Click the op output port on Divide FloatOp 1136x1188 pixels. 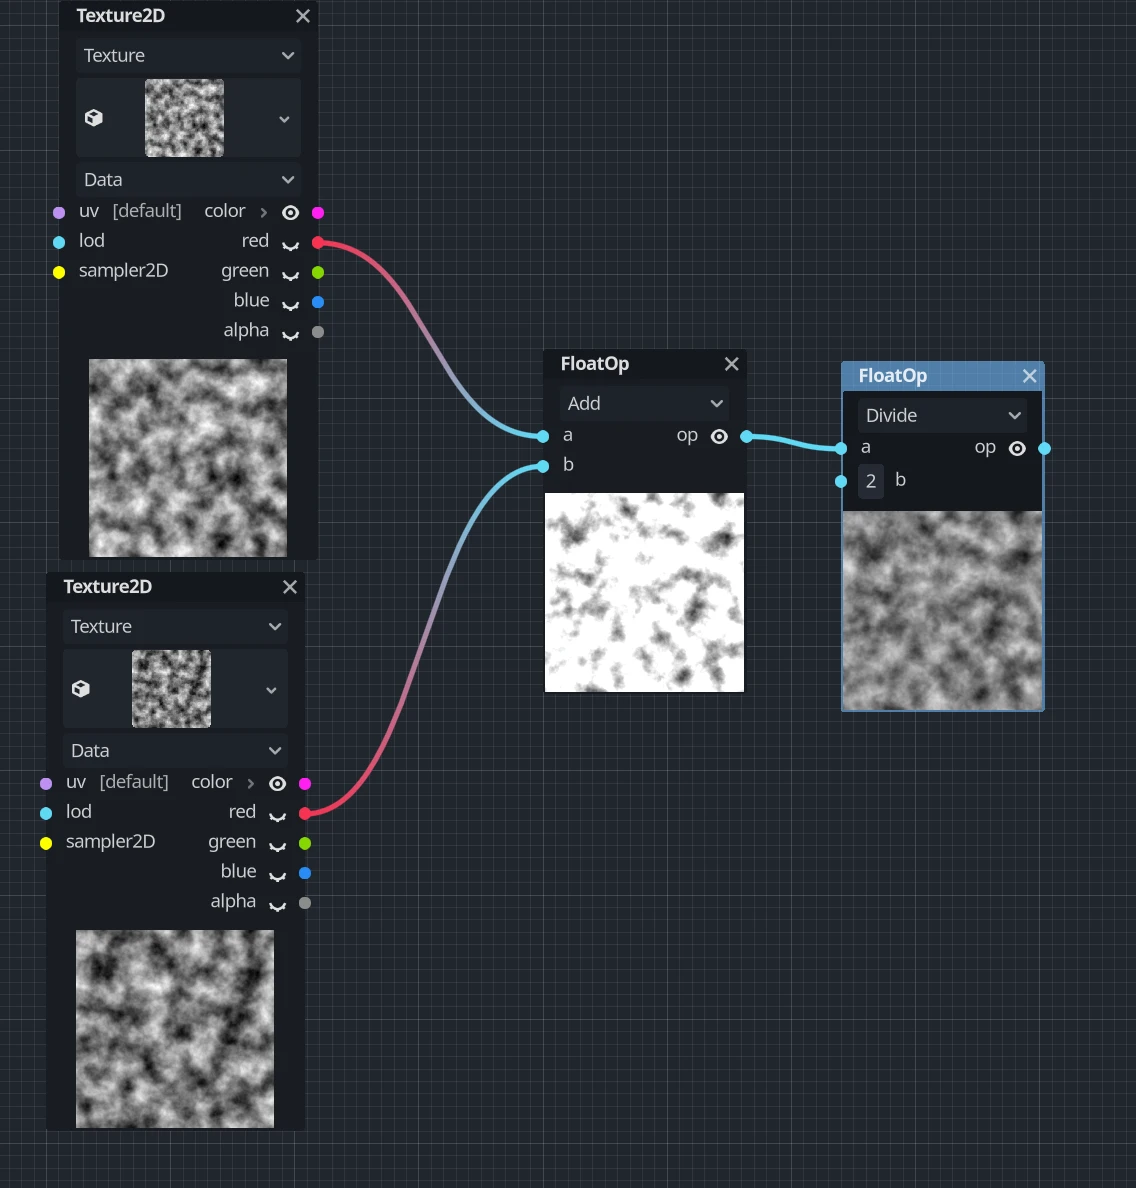(1044, 449)
